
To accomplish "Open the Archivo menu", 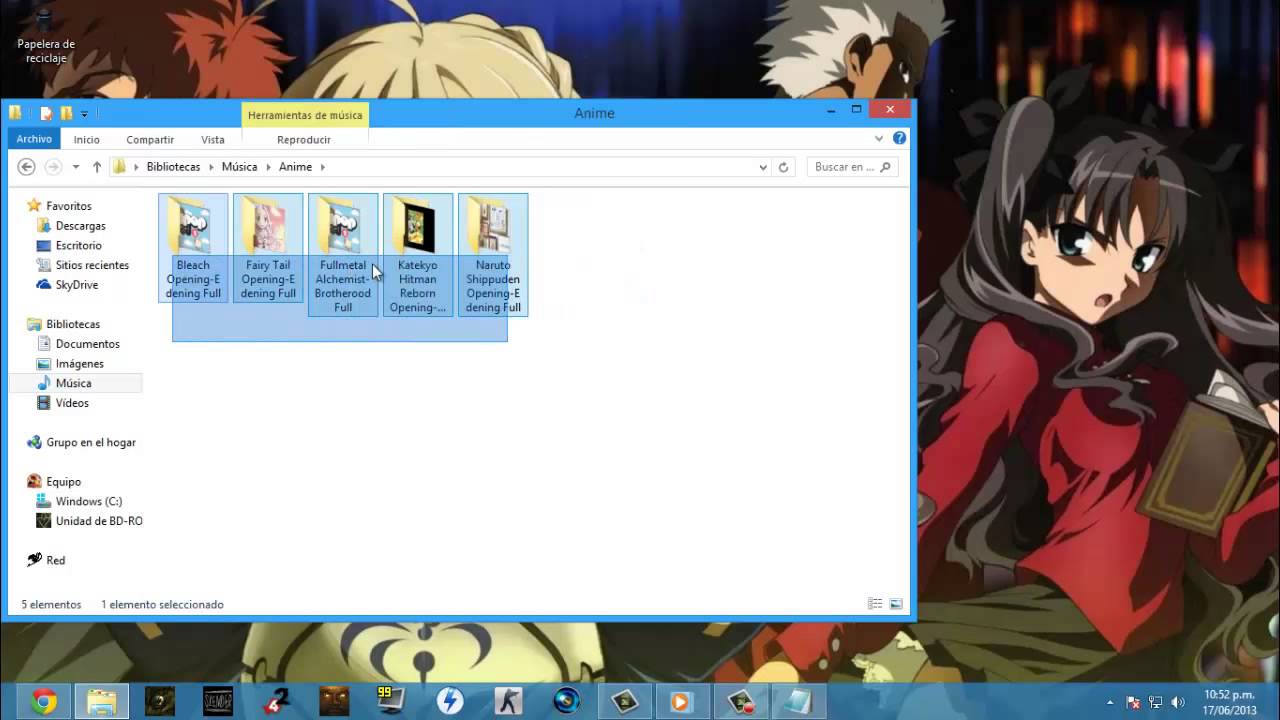I will [x=34, y=139].
